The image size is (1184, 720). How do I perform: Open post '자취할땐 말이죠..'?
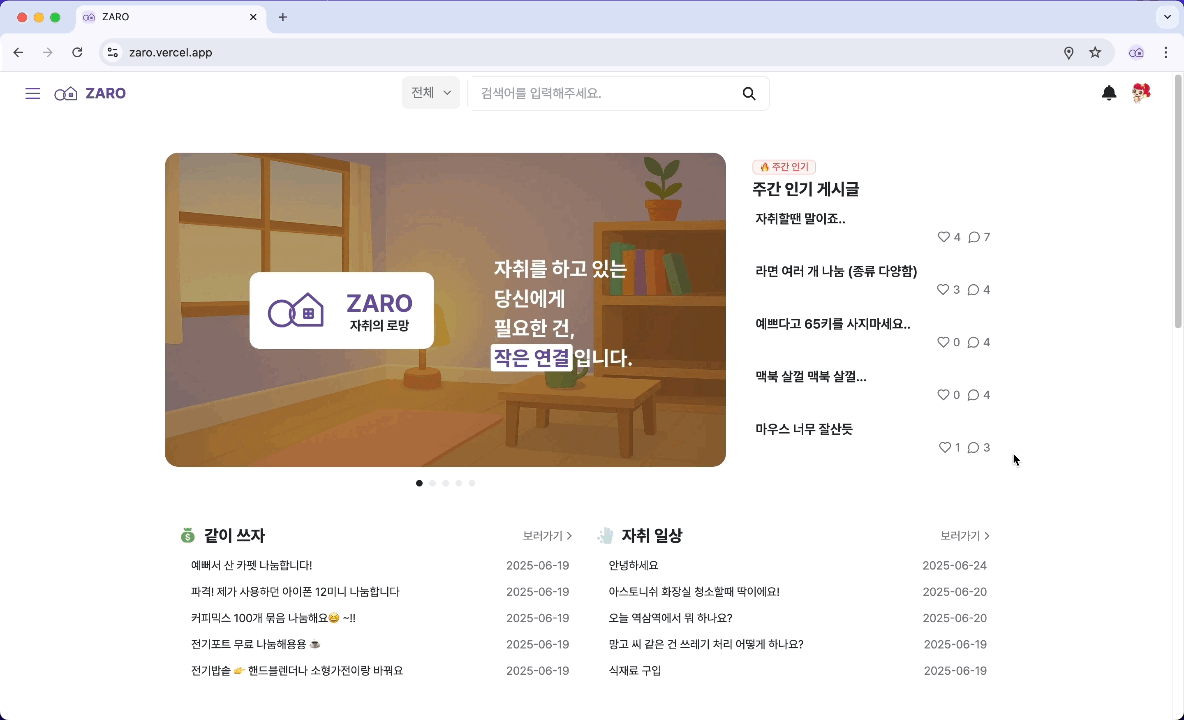800,219
